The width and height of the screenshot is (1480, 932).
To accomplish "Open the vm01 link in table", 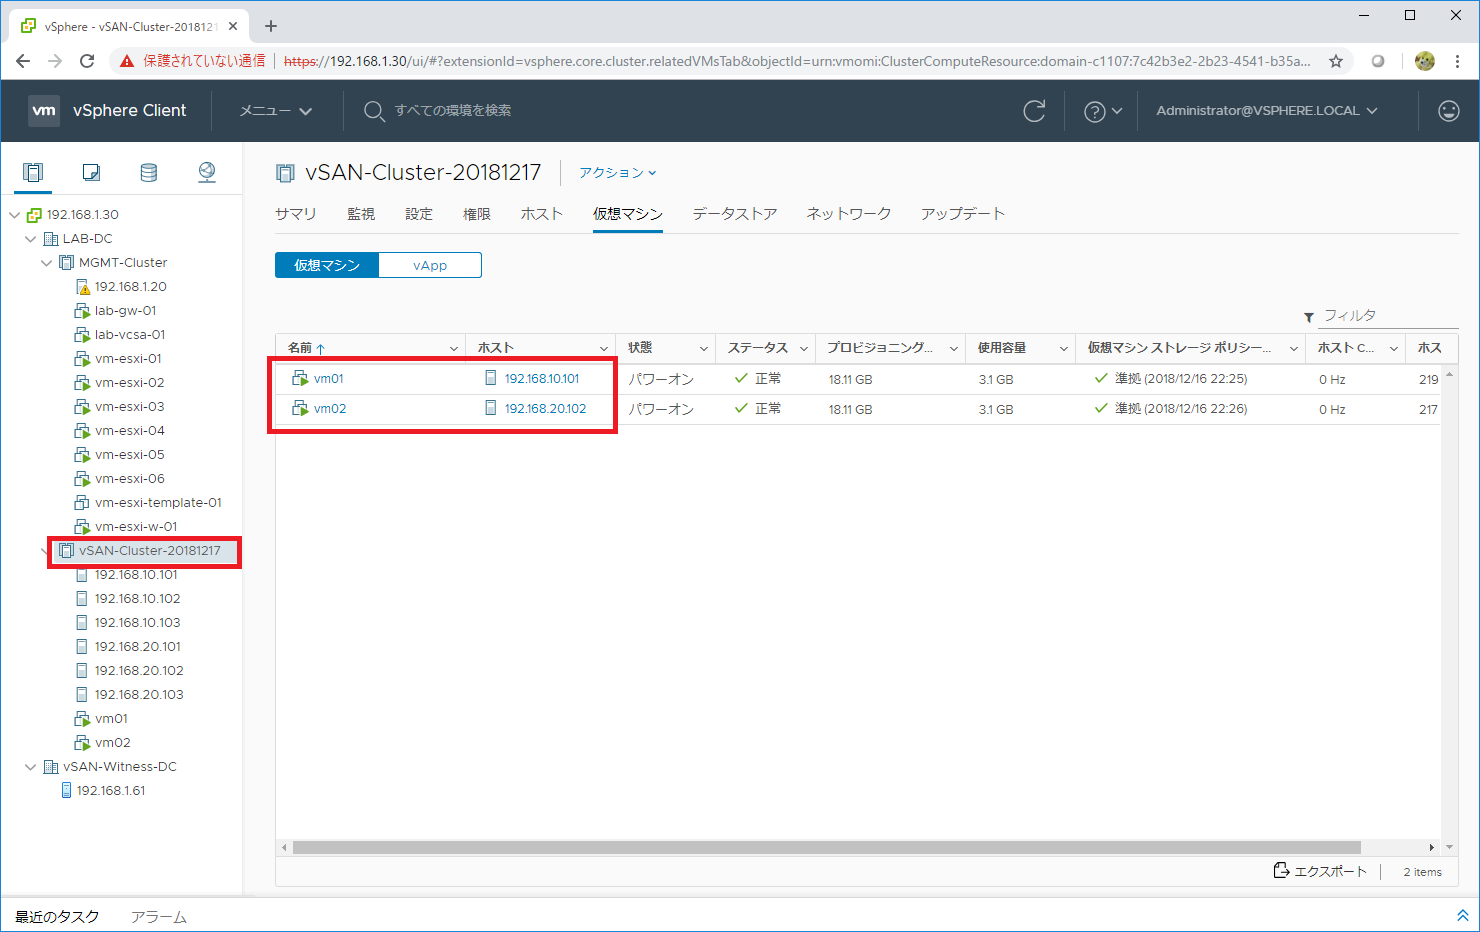I will click(329, 379).
